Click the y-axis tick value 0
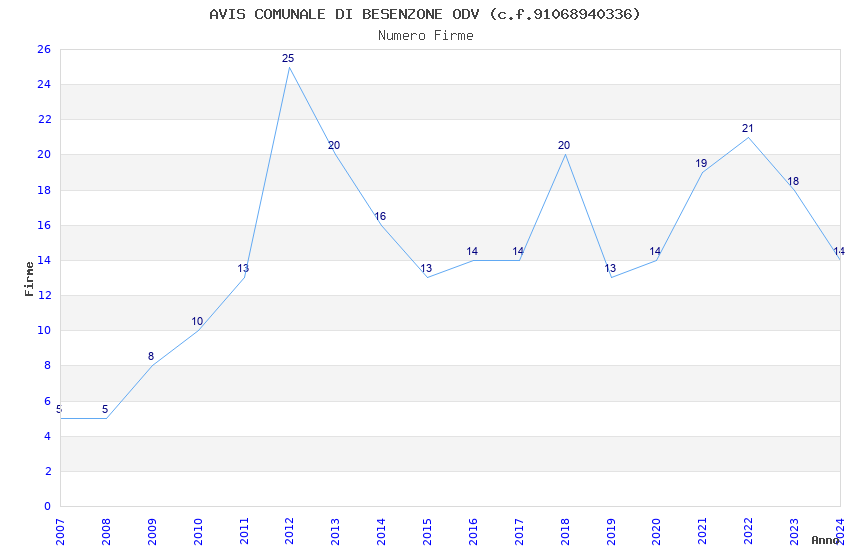The width and height of the screenshot is (850, 550). (47, 507)
